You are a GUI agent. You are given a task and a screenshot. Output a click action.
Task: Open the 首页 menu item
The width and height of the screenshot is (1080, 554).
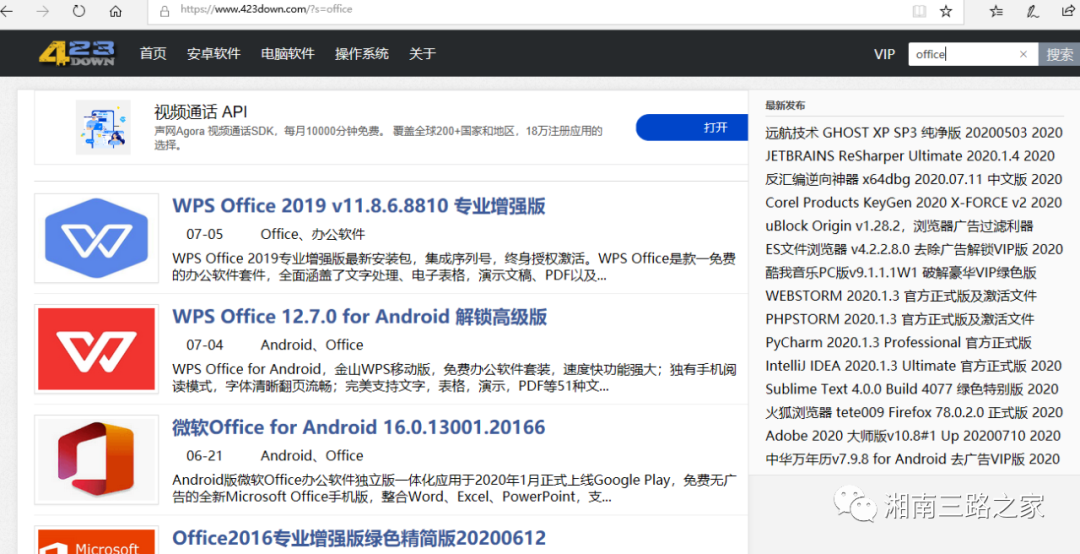153,54
